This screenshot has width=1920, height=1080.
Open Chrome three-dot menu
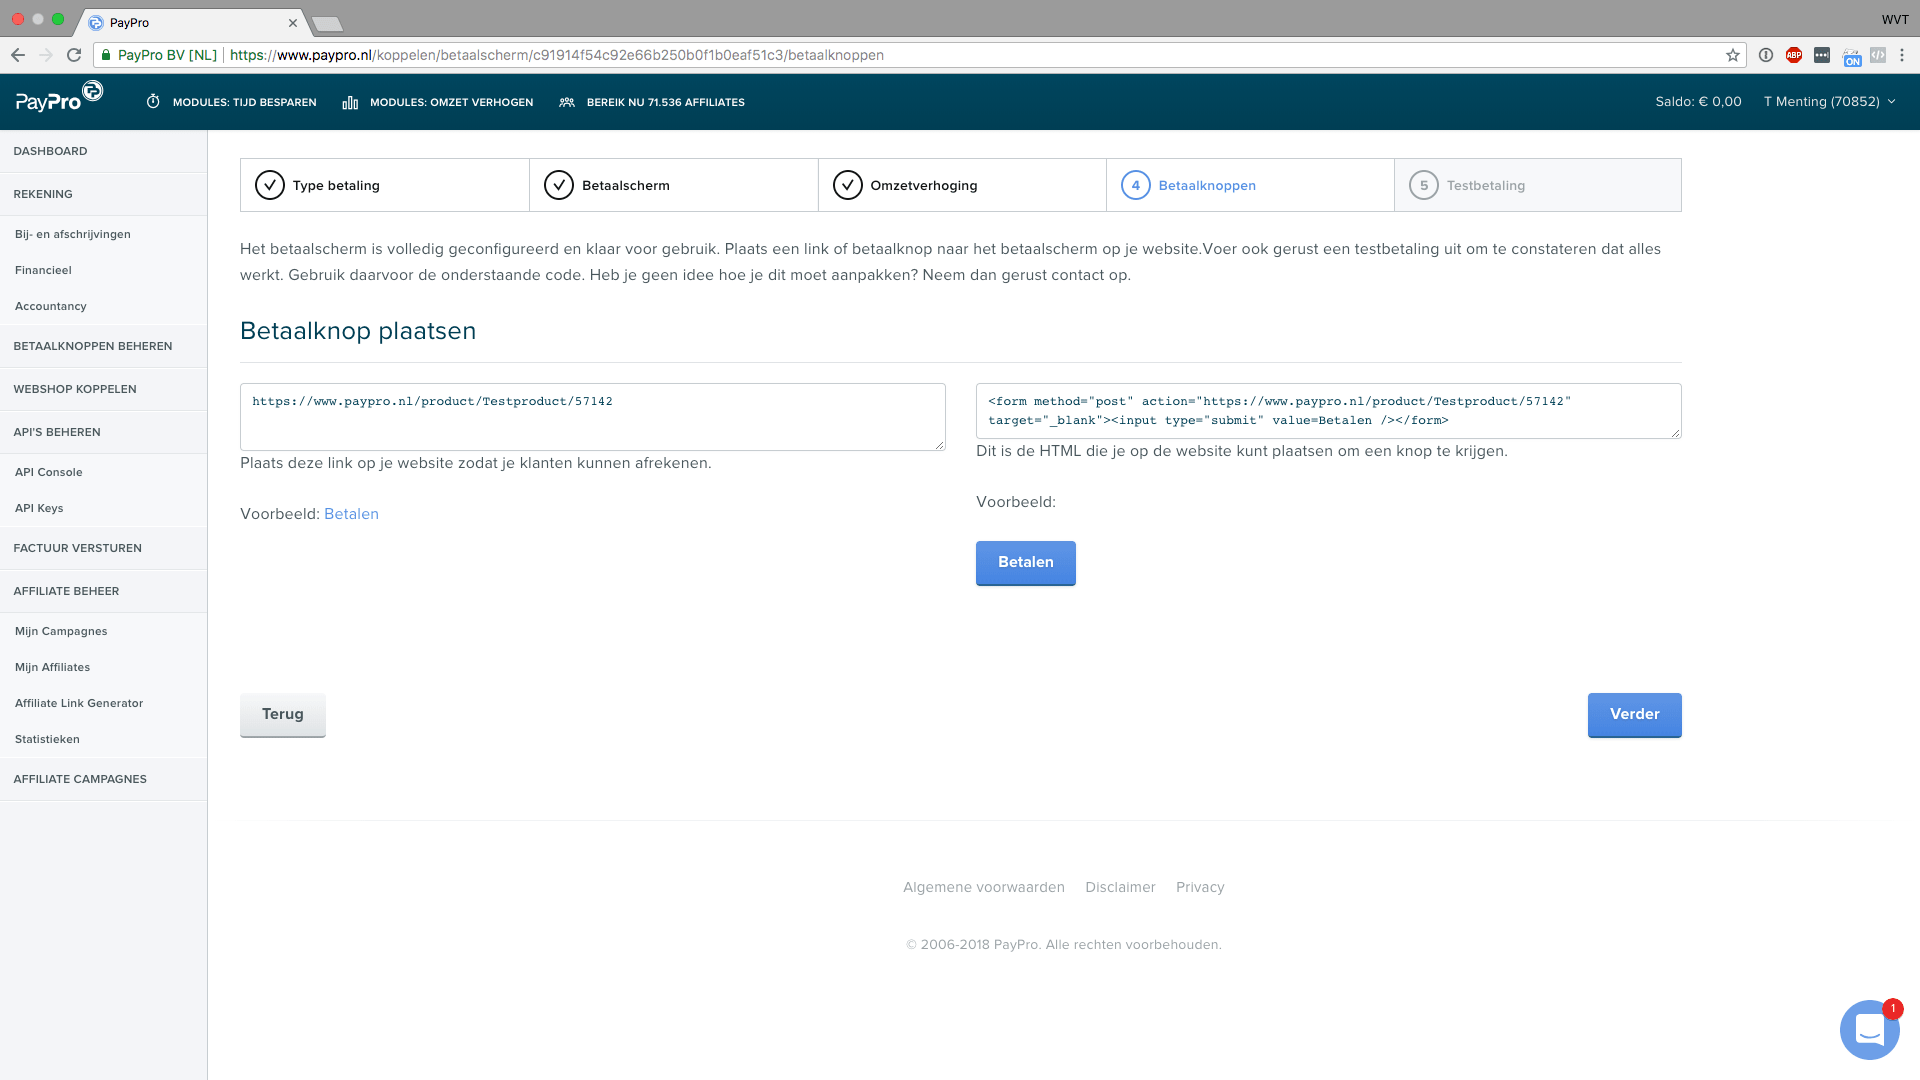click(1902, 55)
